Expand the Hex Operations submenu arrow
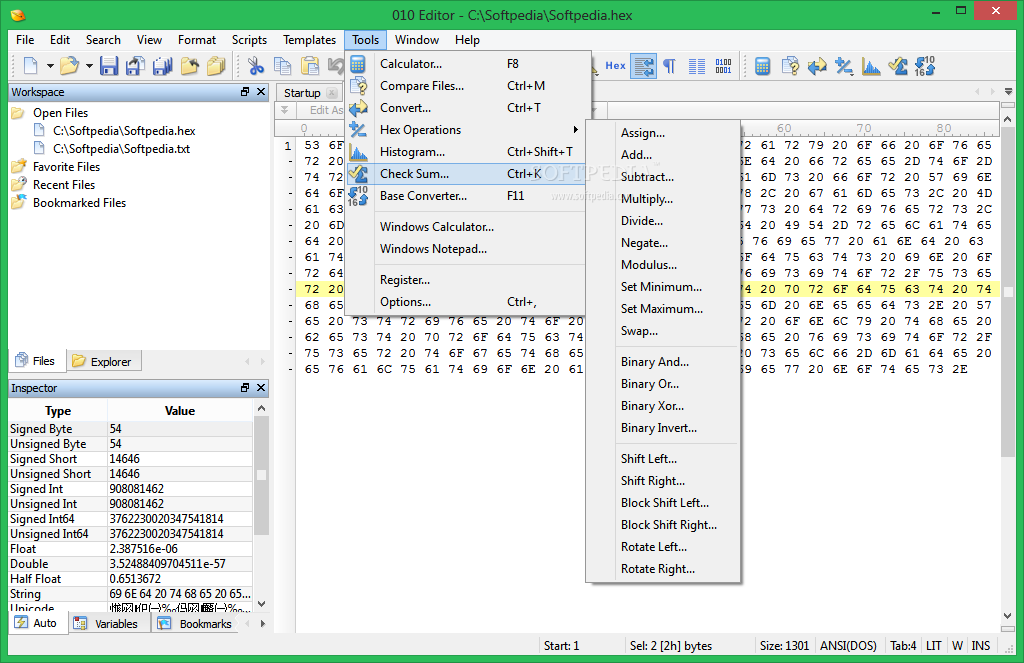 (x=575, y=130)
